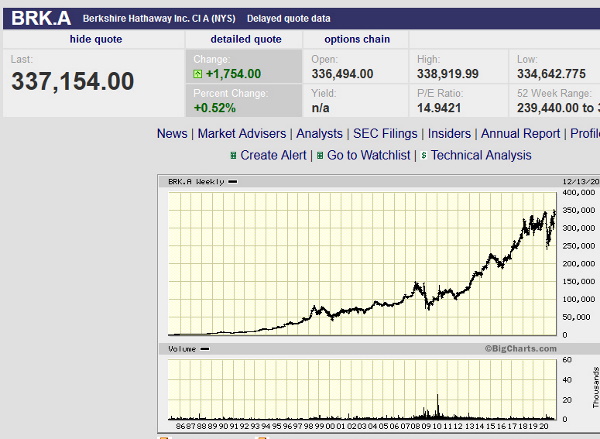Click the dollar icon beside Technical Analysis

click(424, 155)
